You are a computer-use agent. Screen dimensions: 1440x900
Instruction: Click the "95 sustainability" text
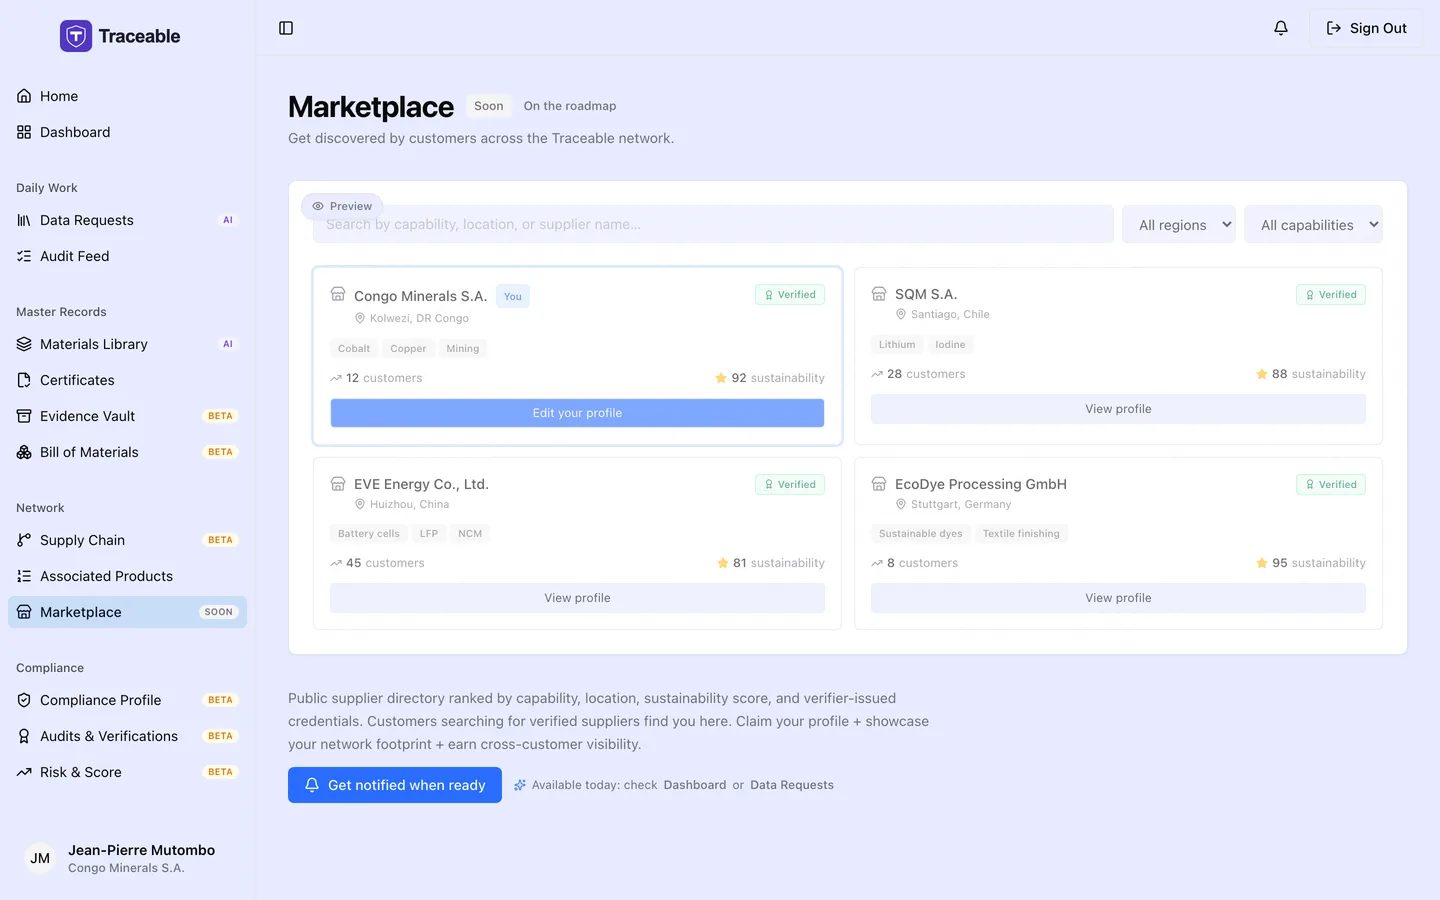coord(1319,563)
